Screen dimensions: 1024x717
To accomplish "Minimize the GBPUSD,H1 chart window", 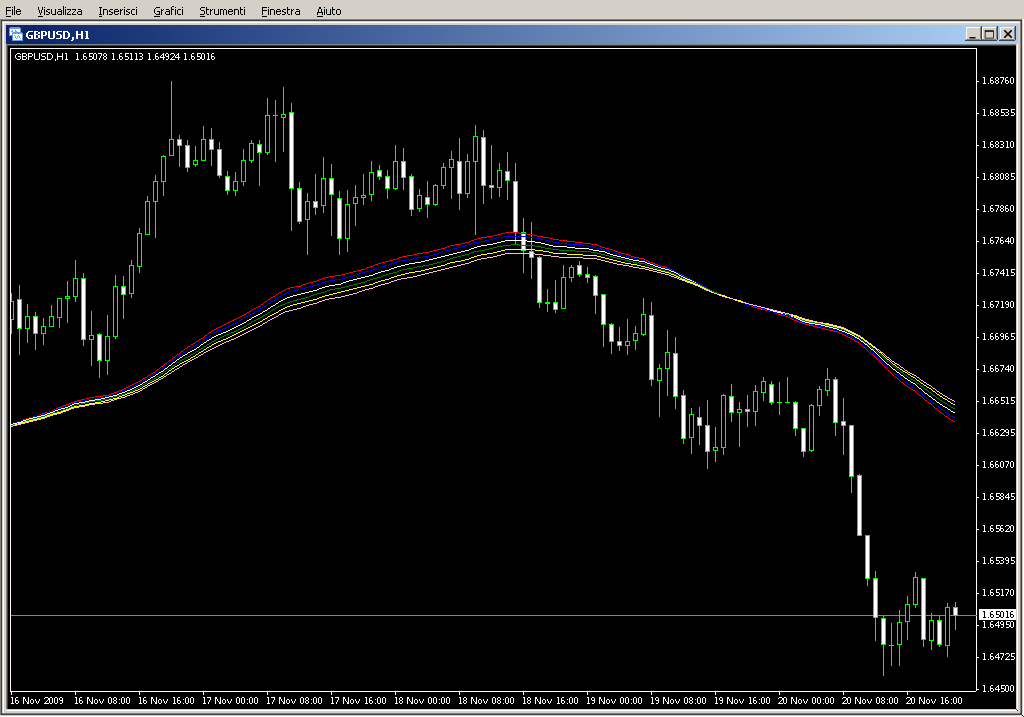I will (972, 34).
